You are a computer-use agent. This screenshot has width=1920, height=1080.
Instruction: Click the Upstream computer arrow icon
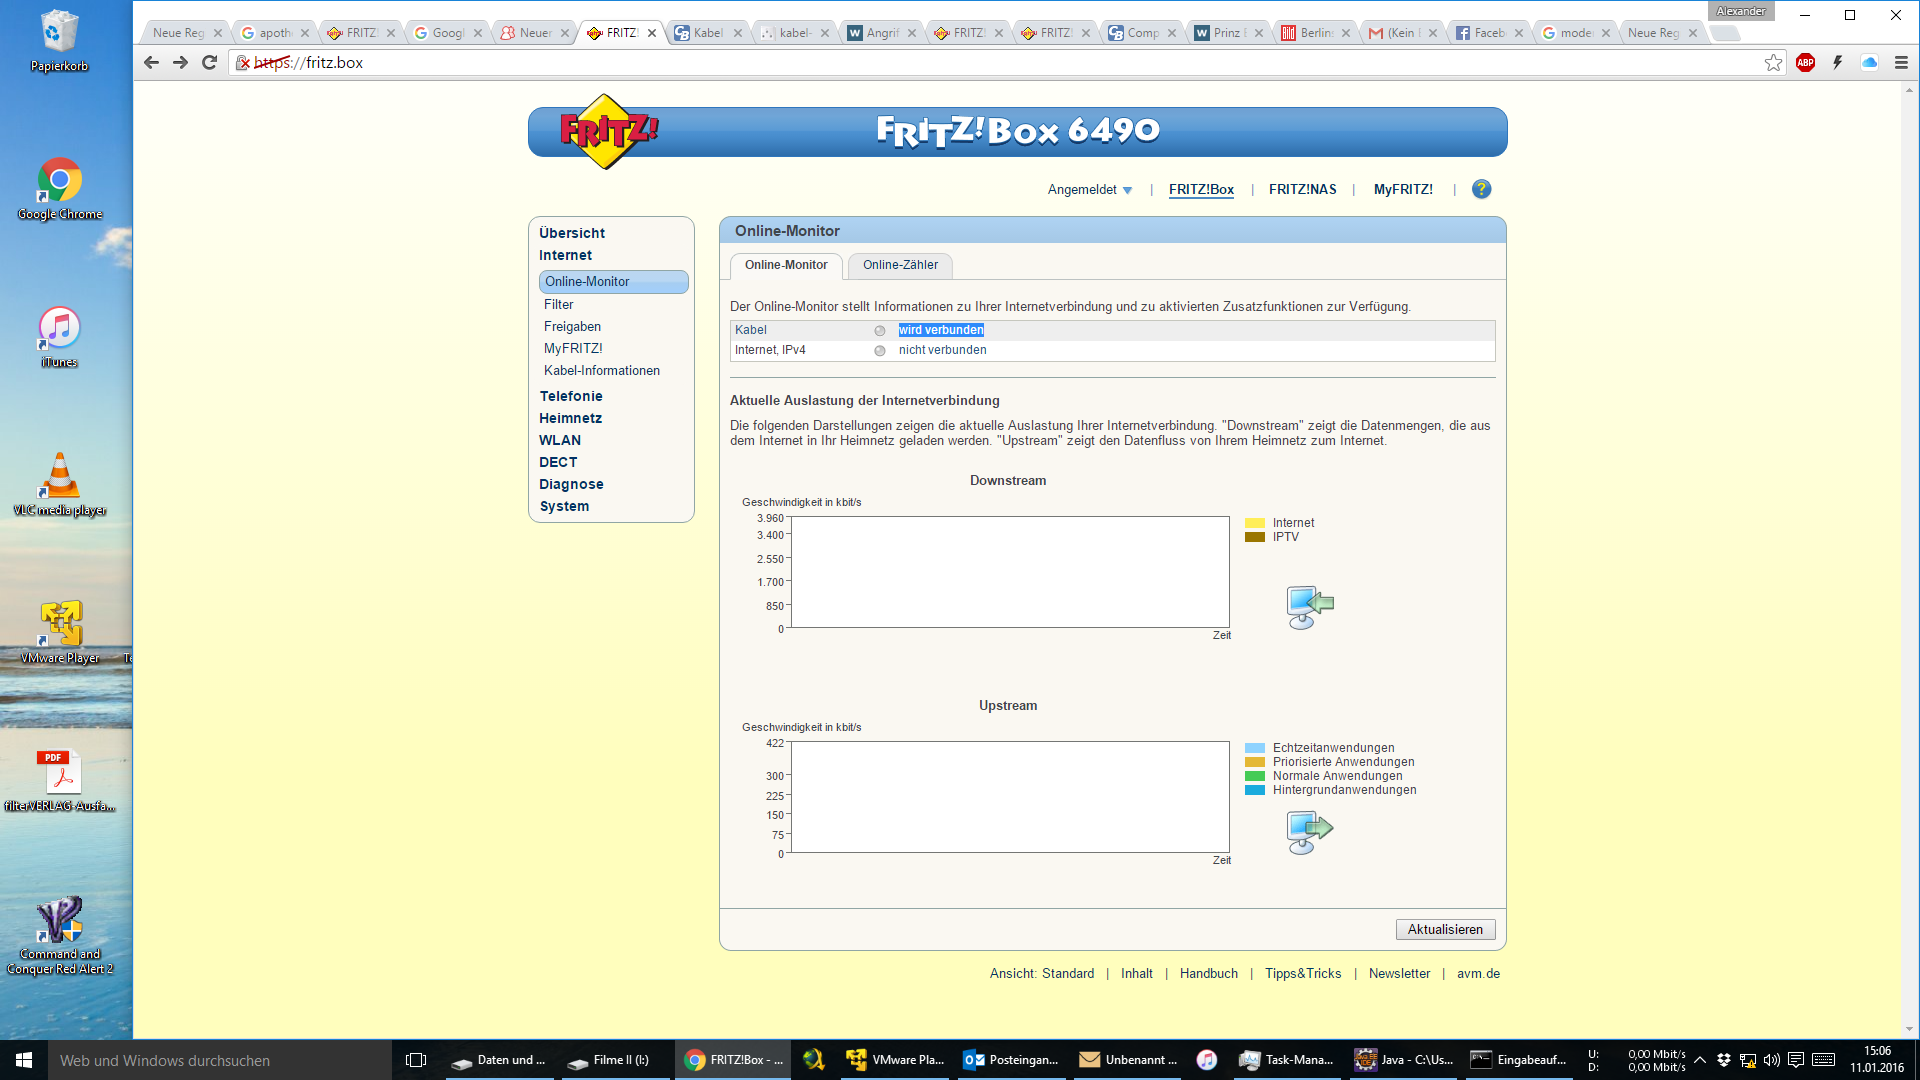[x=1309, y=832]
